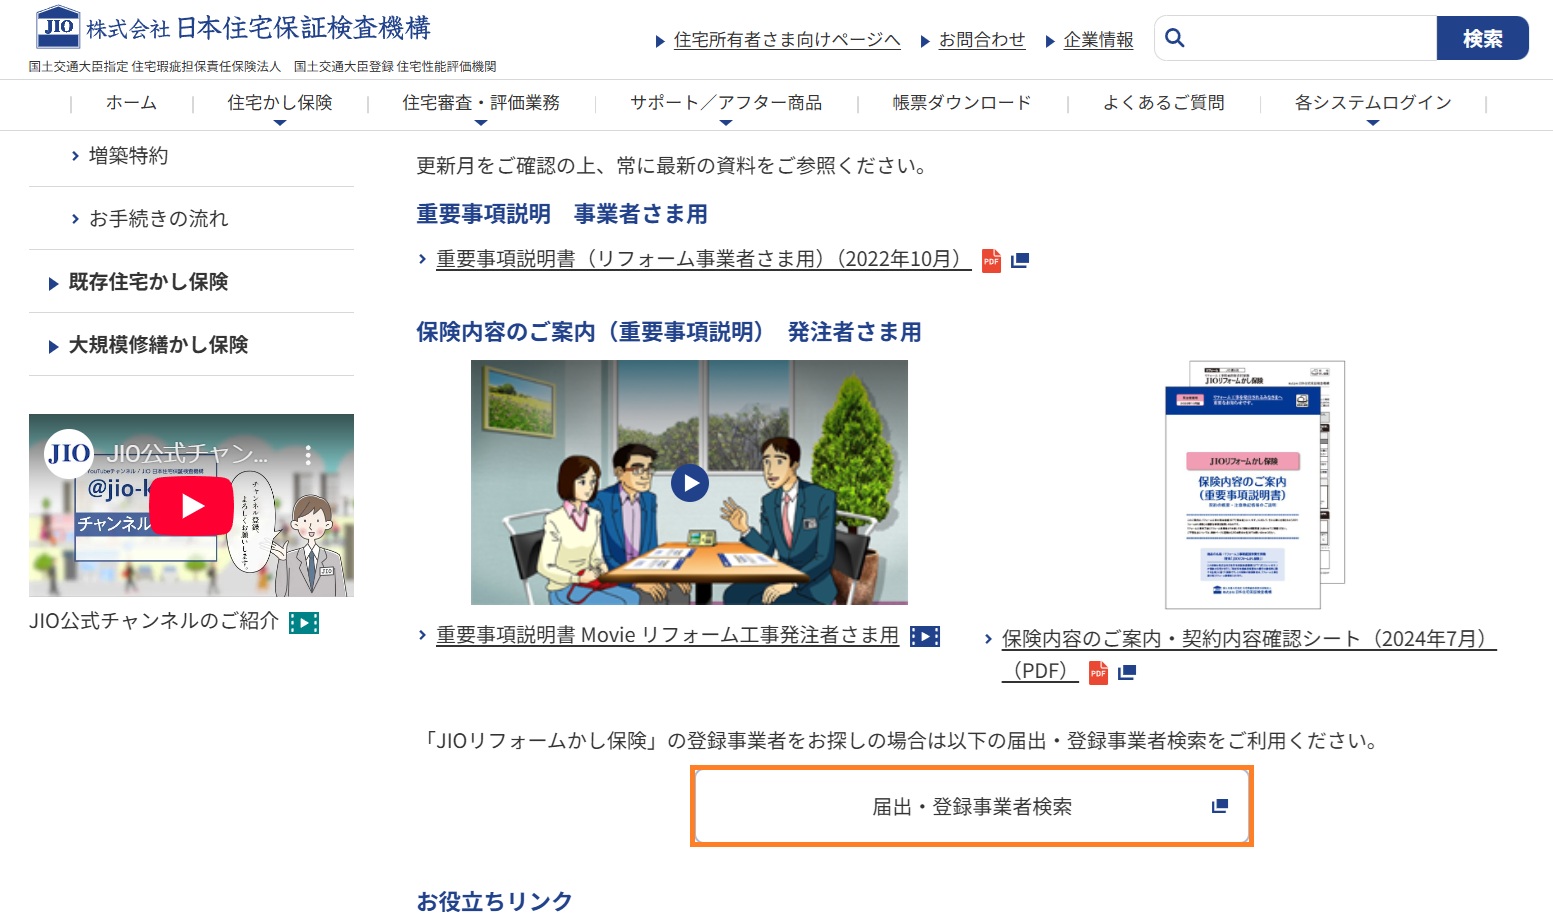This screenshot has width=1553, height=914.
Task: Click 届出・登録事業者検索 button
Action: click(x=971, y=806)
